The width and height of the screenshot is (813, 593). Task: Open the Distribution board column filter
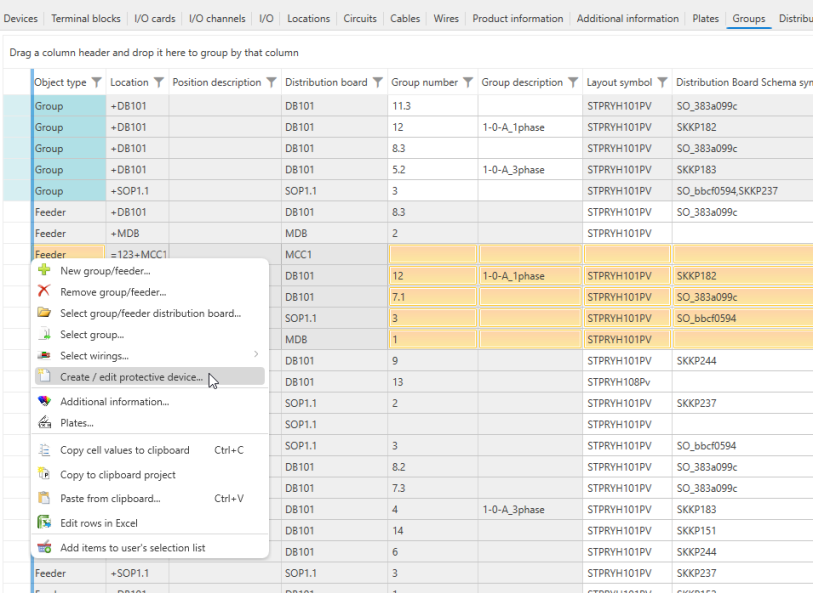tap(377, 83)
